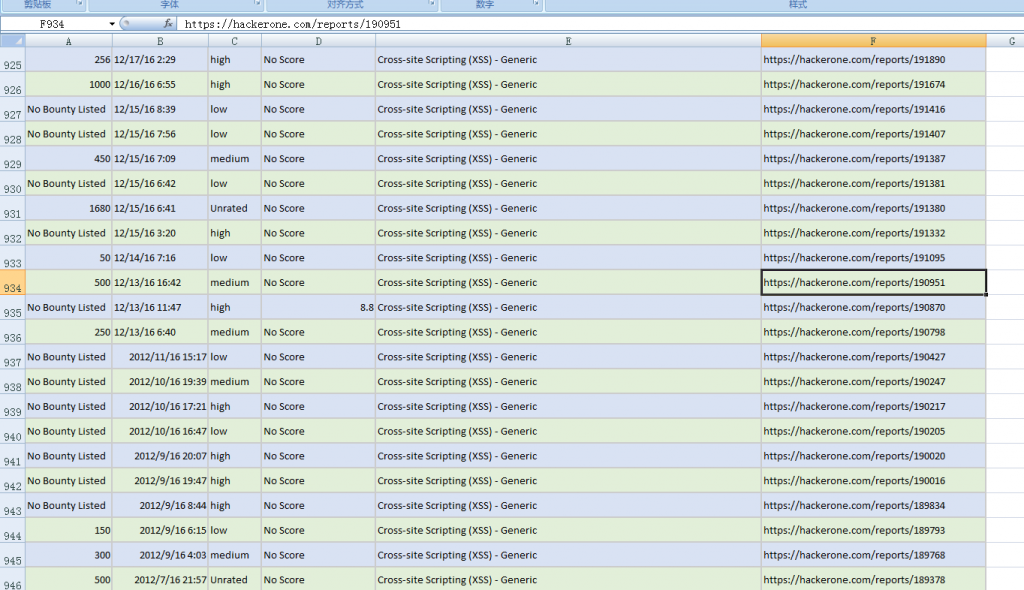Select row 940 header
1024x590 pixels.
pos(12,431)
